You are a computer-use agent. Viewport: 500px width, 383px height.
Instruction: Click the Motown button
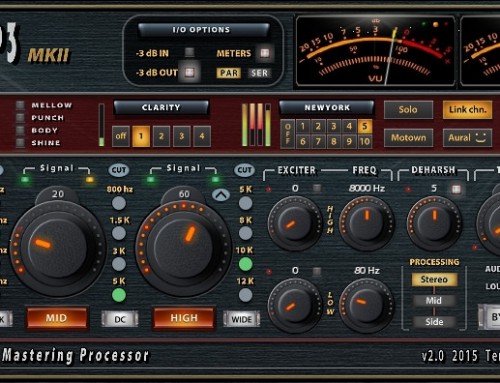pos(408,138)
